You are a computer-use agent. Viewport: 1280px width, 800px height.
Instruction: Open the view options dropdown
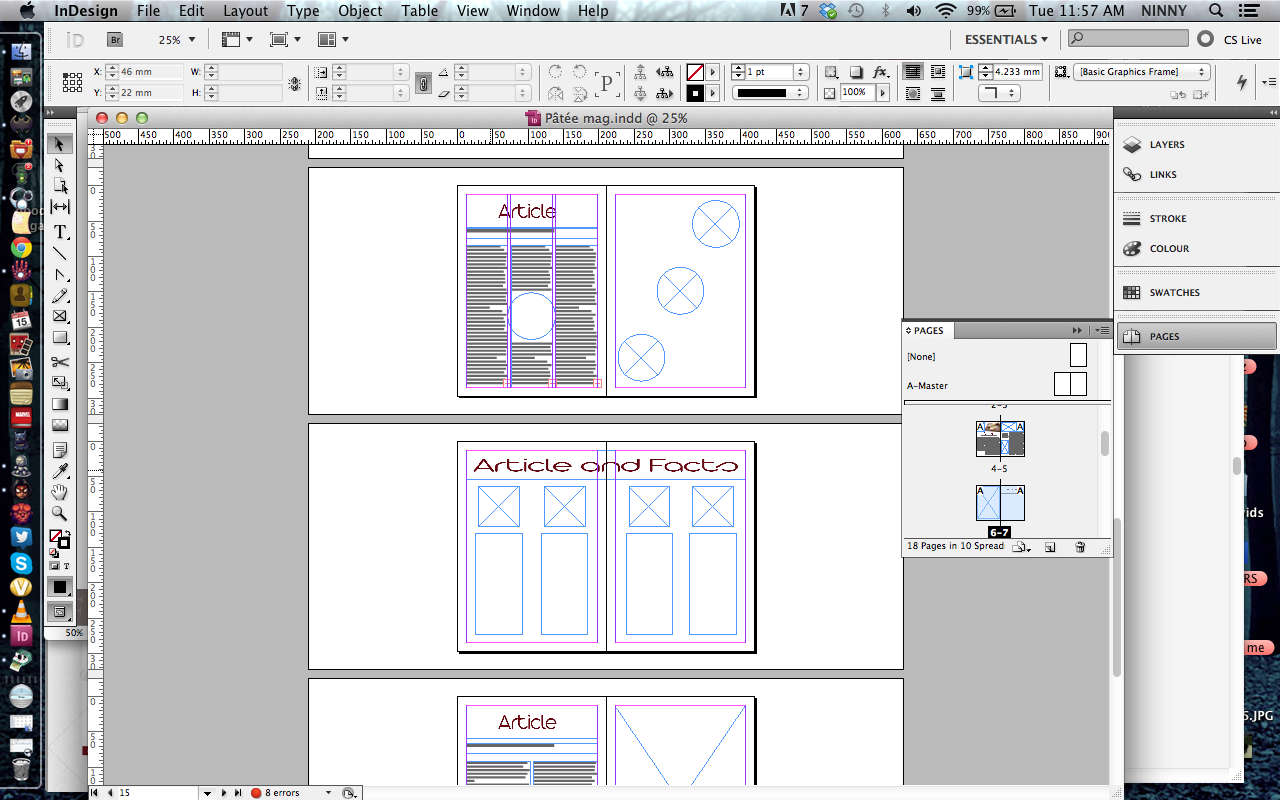click(x=236, y=40)
